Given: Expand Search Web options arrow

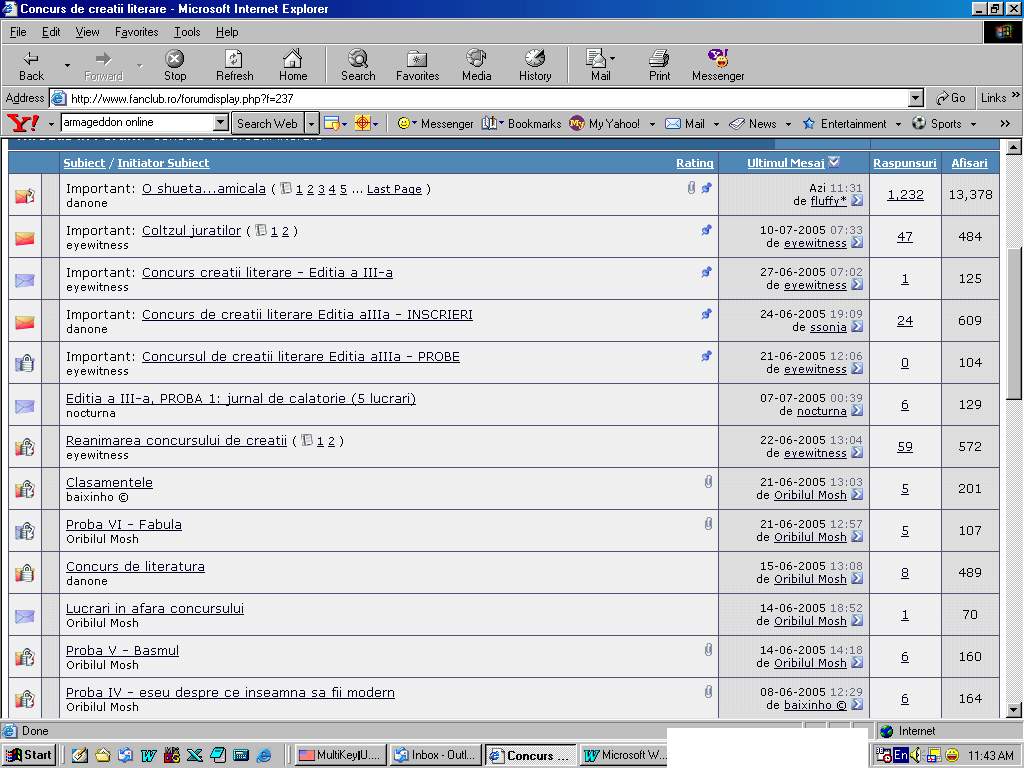Looking at the screenshot, I should pos(311,123).
